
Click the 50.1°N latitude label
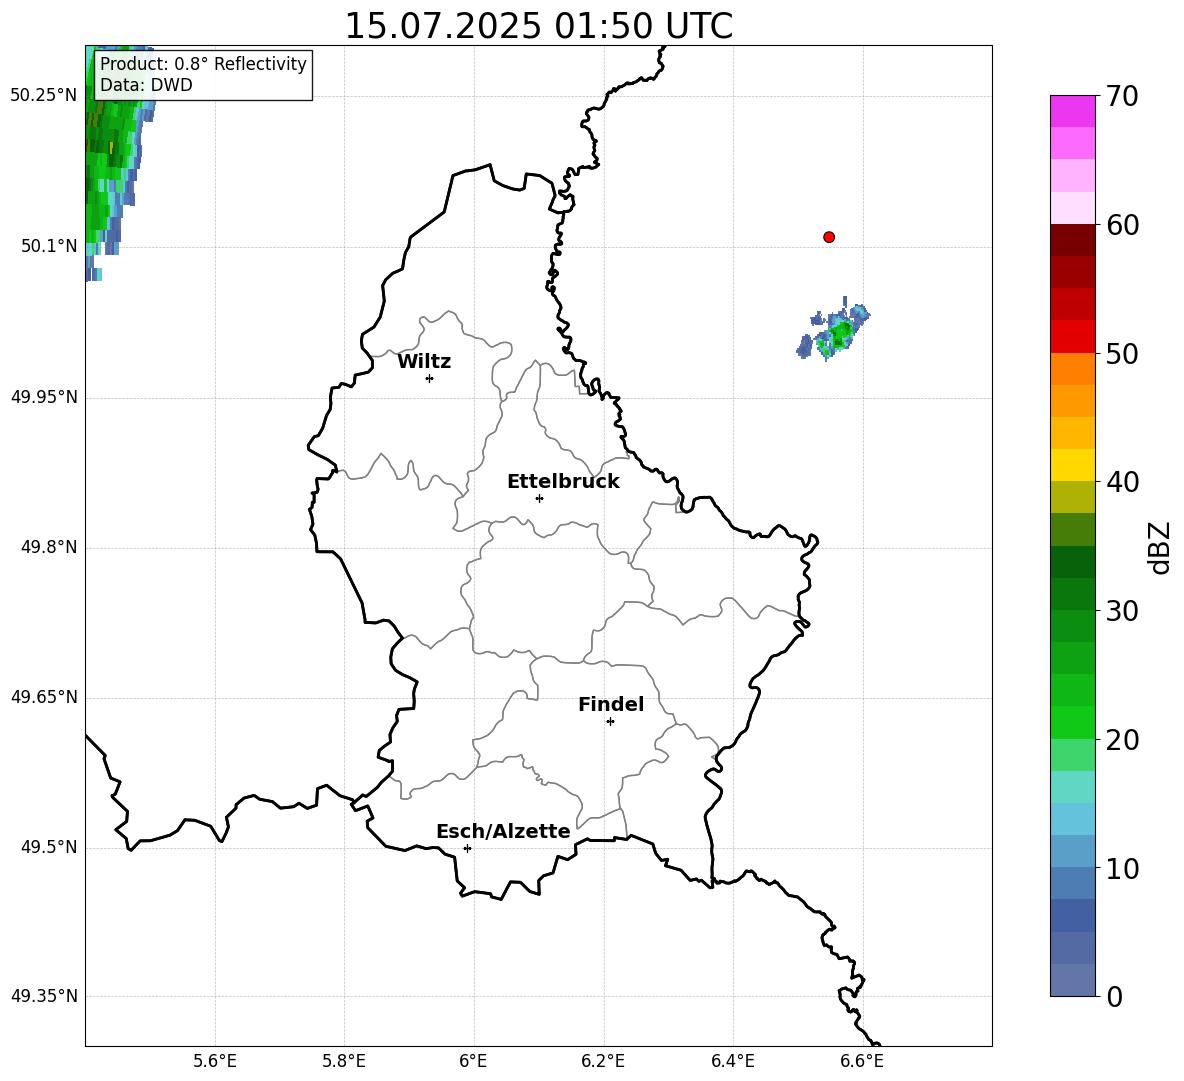(x=49, y=247)
